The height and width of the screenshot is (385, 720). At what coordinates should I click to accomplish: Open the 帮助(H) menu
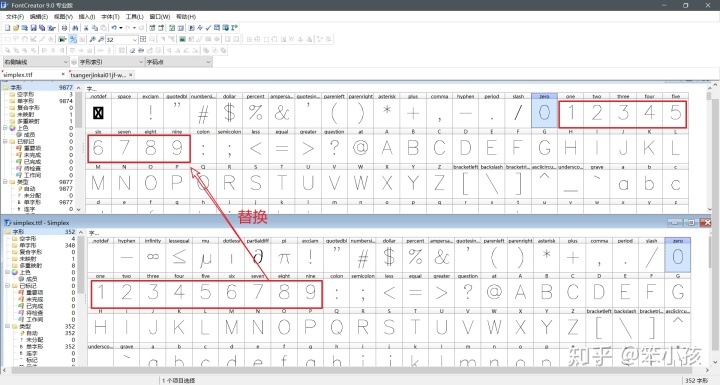(x=186, y=17)
